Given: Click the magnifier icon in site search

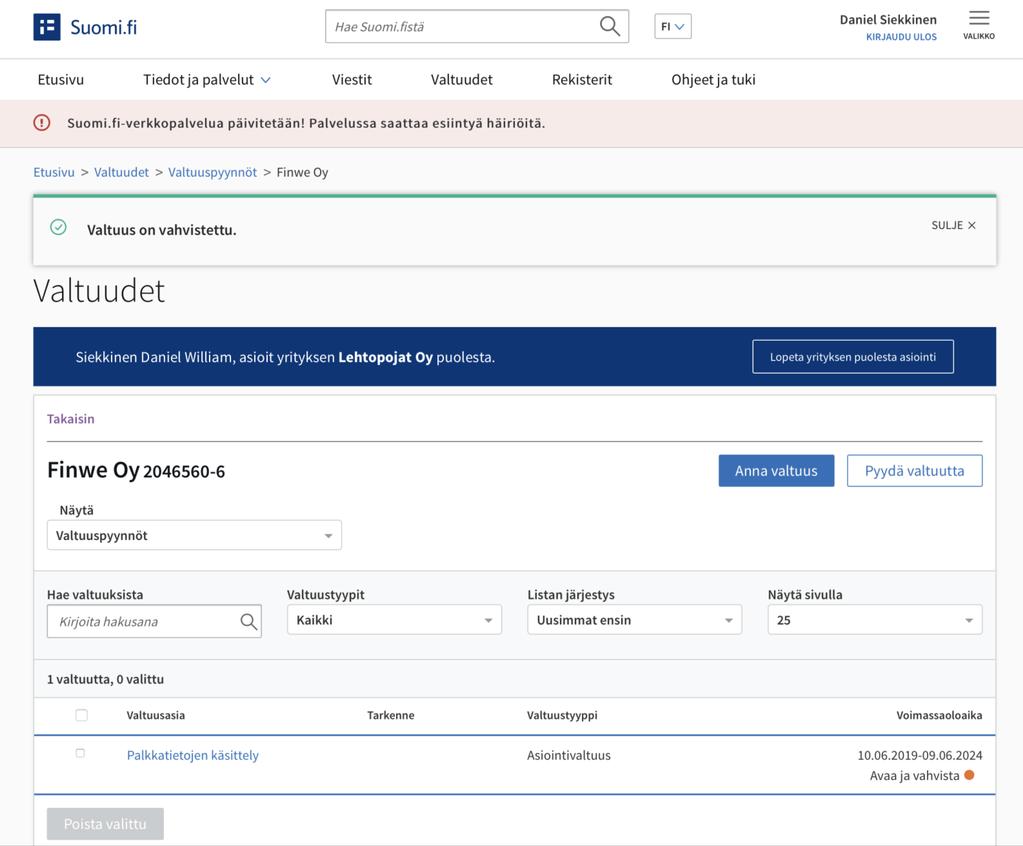Looking at the screenshot, I should pyautogui.click(x=609, y=26).
